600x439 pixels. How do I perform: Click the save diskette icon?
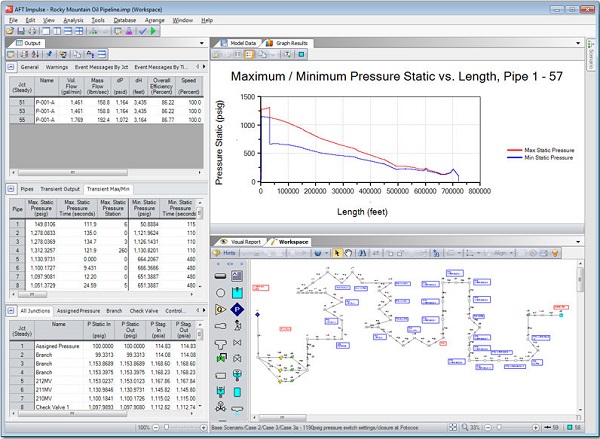[x=21, y=31]
